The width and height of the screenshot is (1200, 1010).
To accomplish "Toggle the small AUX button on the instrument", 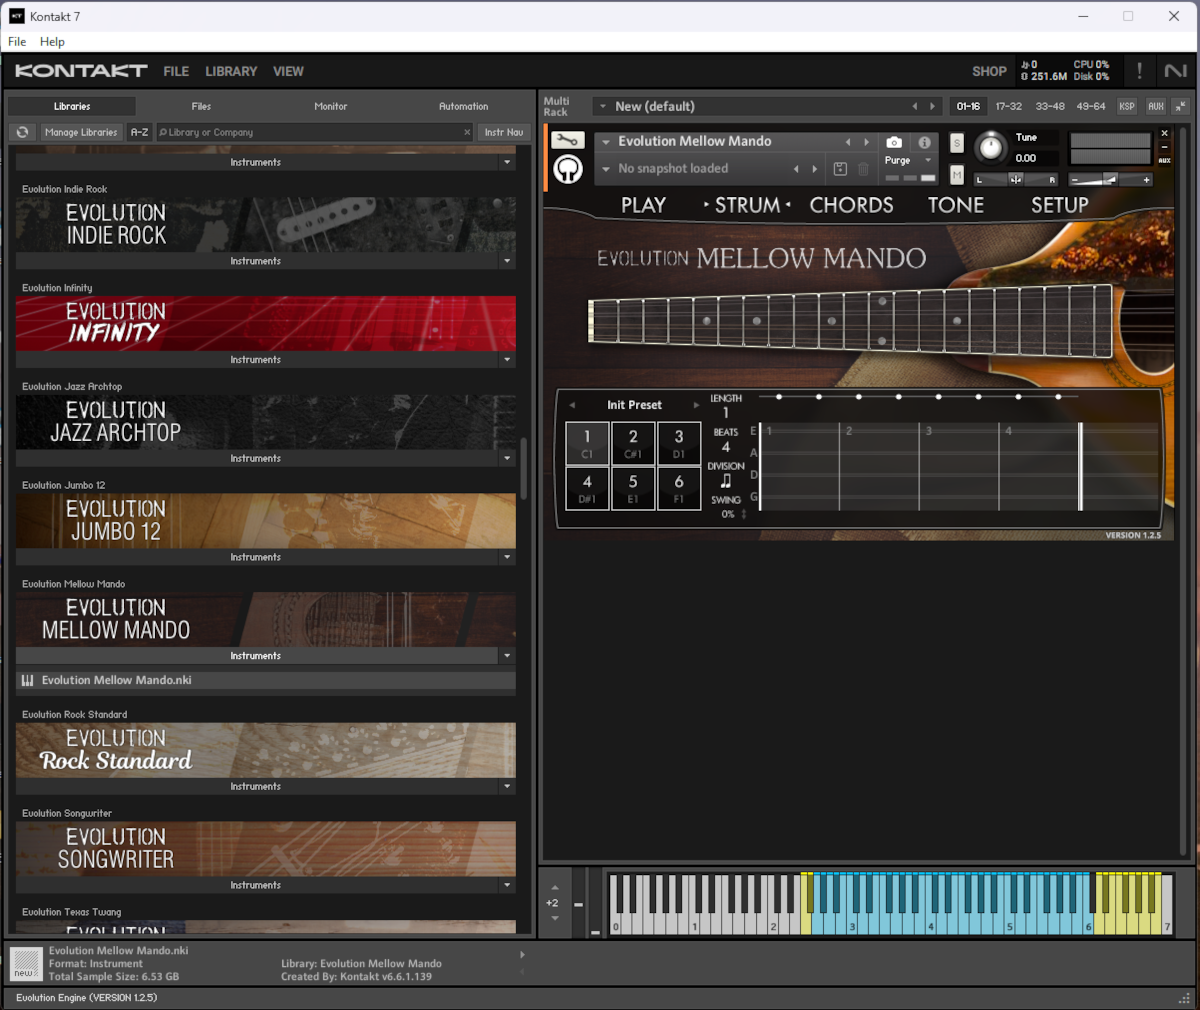I will click(x=1164, y=160).
